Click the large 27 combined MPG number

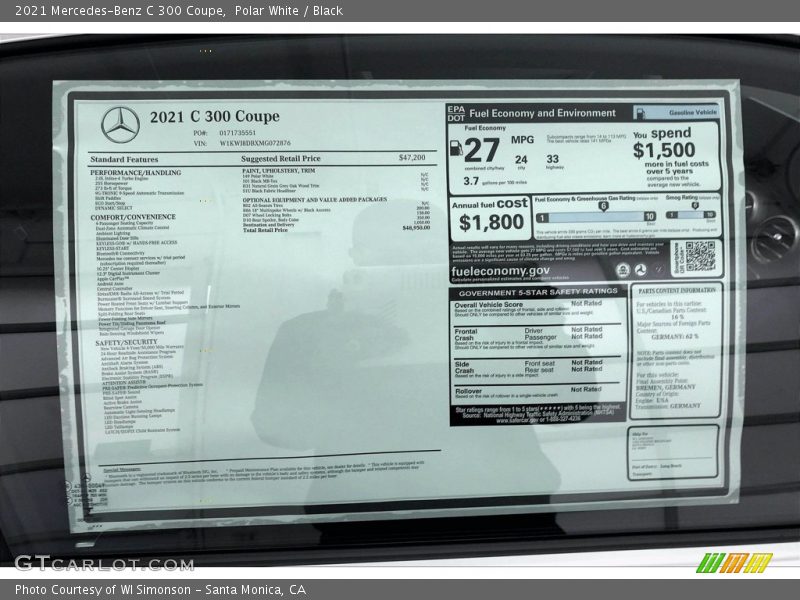pos(482,150)
